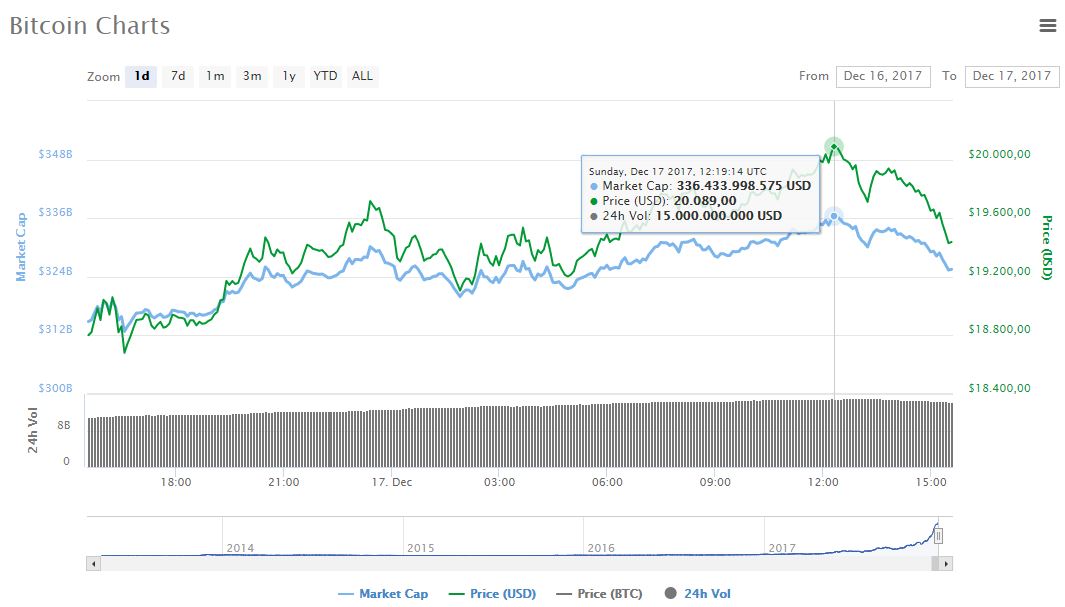Click the $19.600,00 price axis label
Screen dimensions: 1065x607
point(999,213)
